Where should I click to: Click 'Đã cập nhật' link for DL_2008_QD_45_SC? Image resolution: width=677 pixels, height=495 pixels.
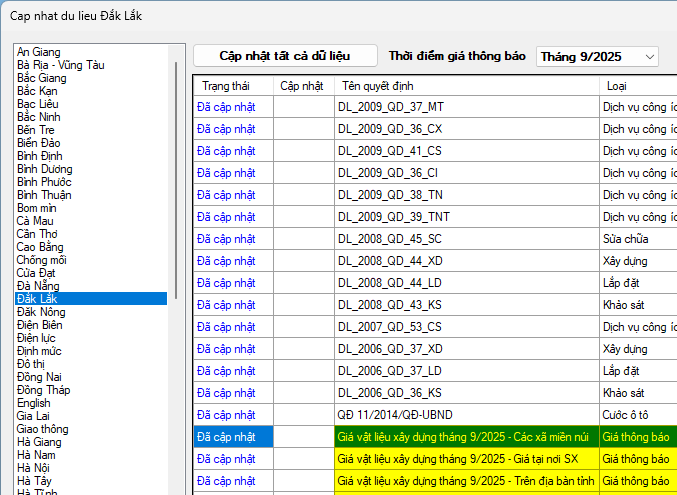tap(226, 238)
